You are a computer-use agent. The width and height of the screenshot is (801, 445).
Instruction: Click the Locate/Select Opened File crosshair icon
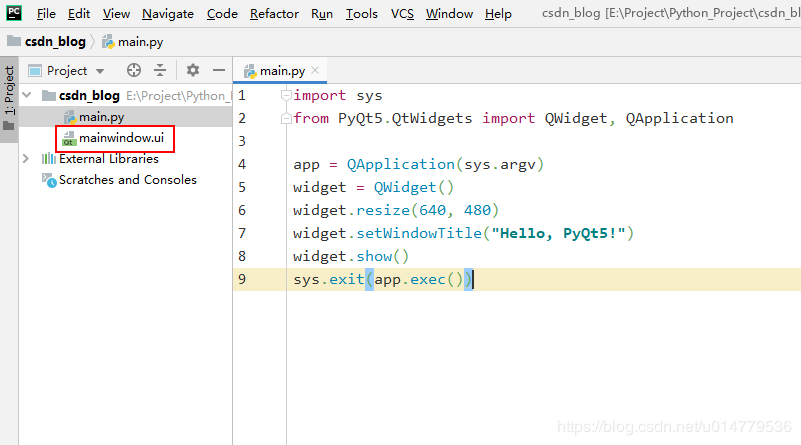click(134, 70)
